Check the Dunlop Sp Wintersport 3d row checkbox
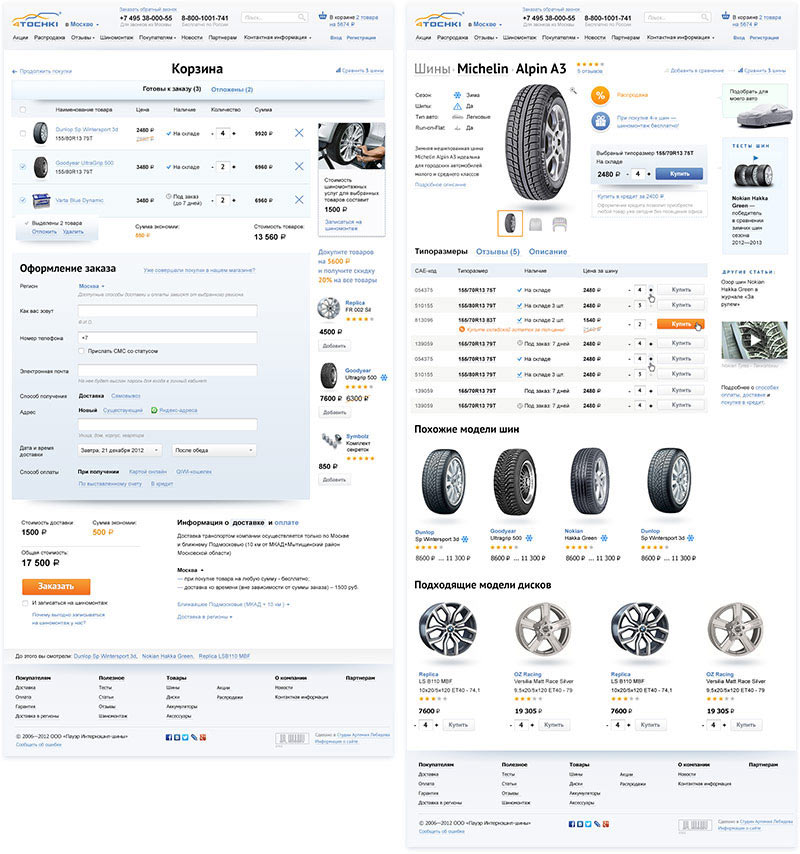This screenshot has height=854, width=800. [x=22, y=133]
